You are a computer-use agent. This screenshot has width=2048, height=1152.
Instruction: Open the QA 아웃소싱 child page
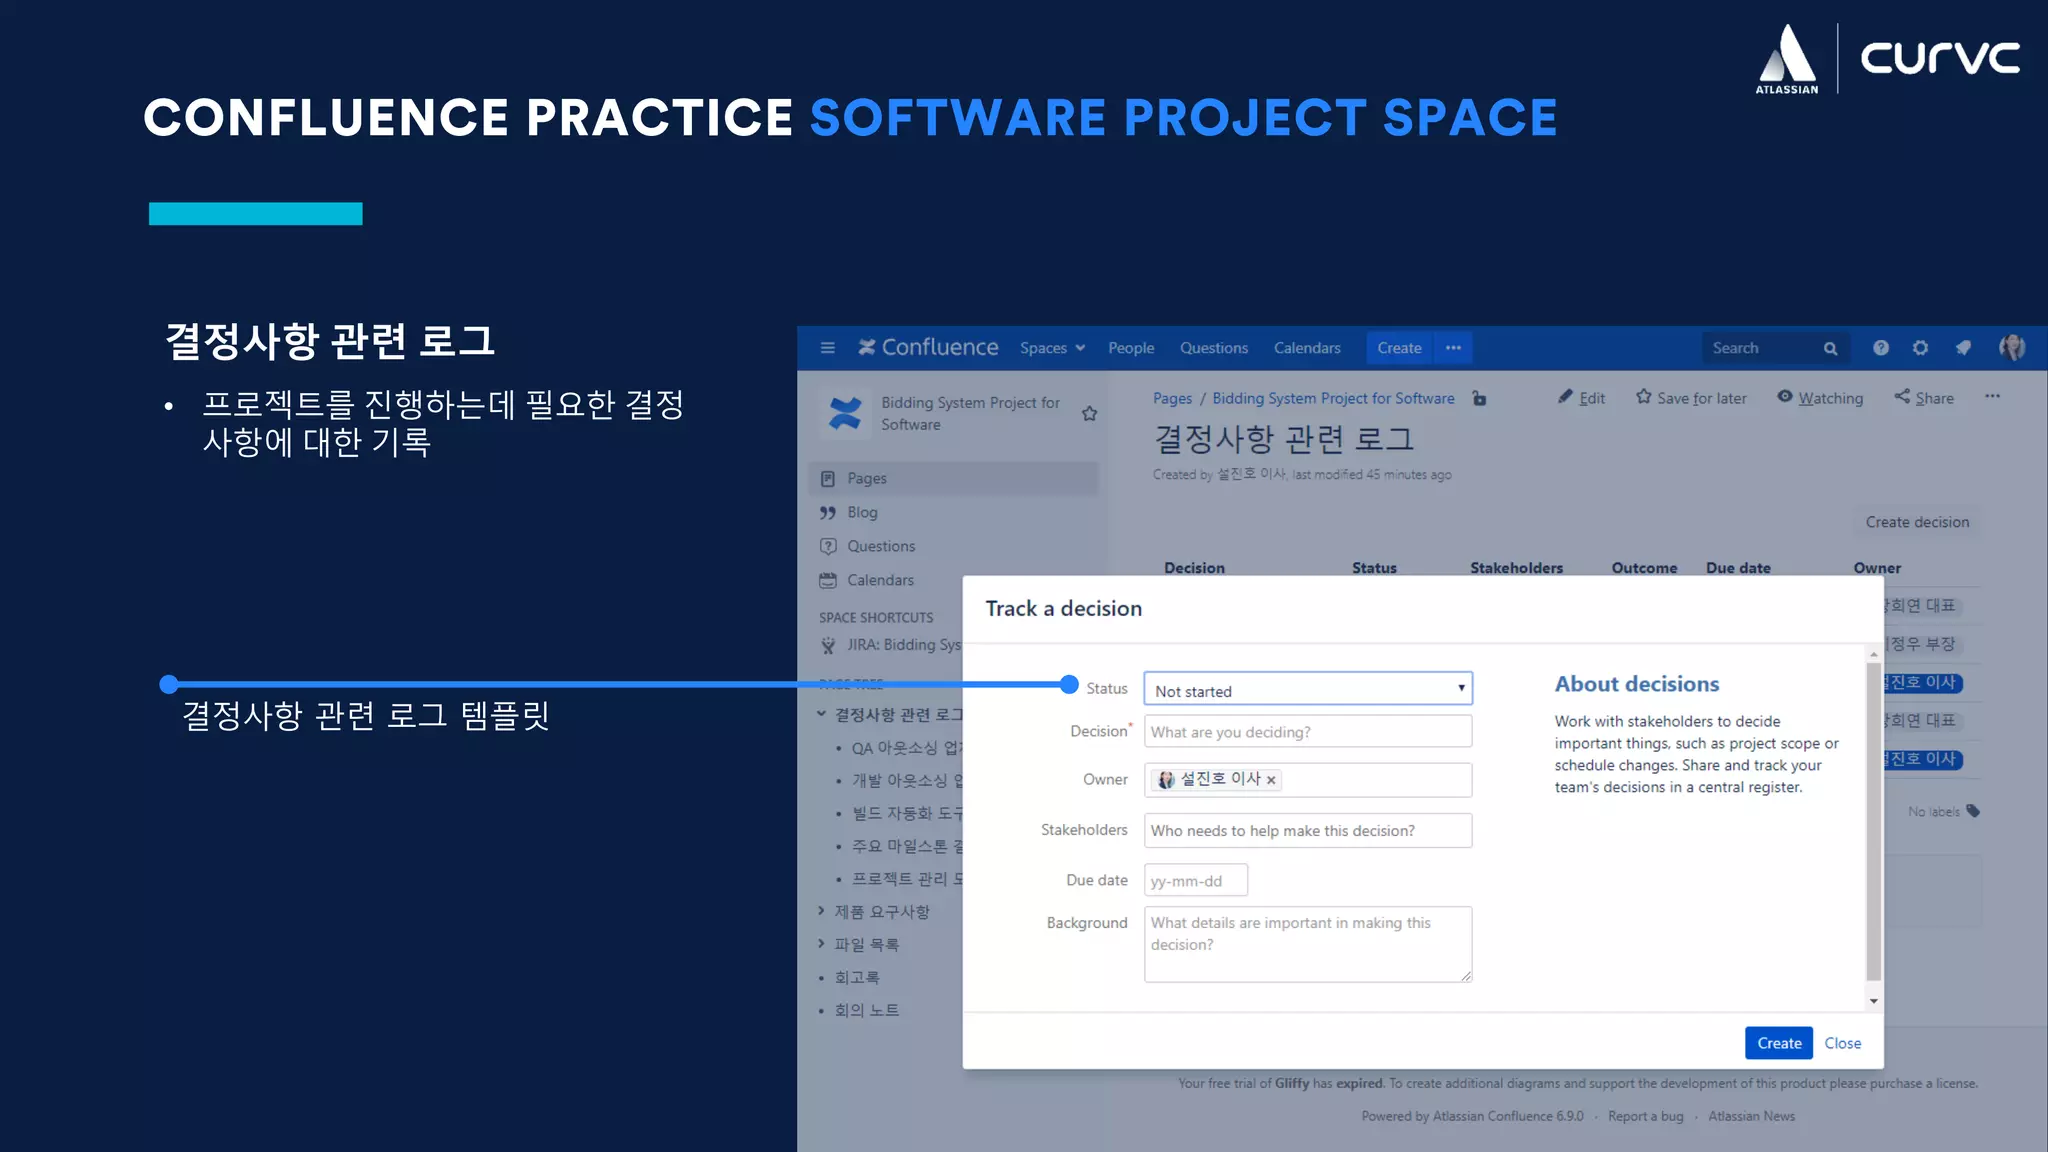[906, 748]
